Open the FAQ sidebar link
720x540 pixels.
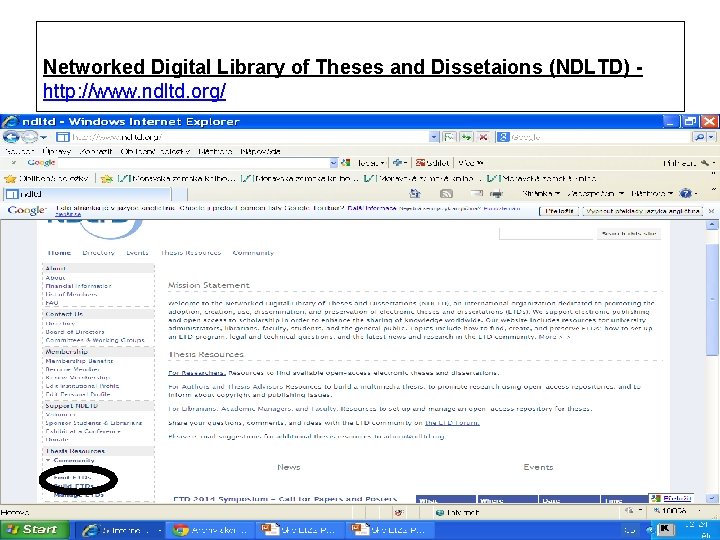coord(52,303)
